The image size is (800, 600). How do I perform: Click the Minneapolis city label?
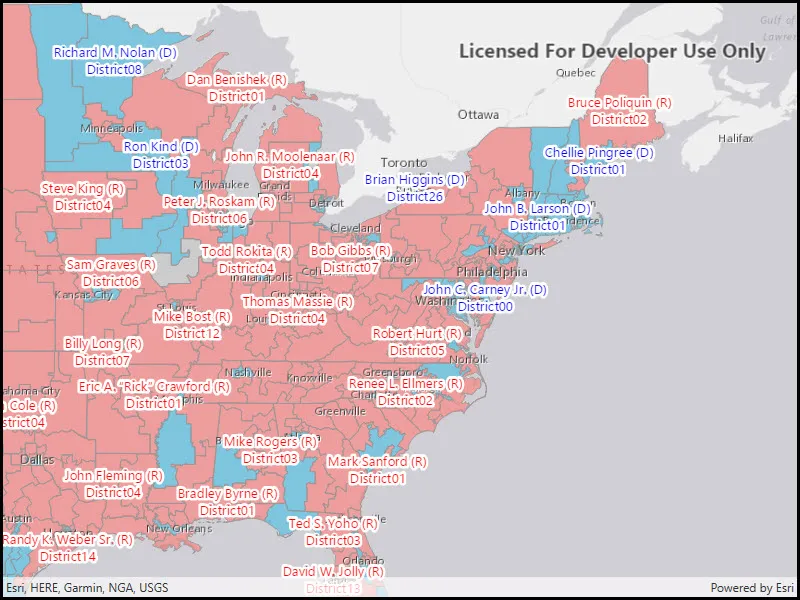(111, 128)
